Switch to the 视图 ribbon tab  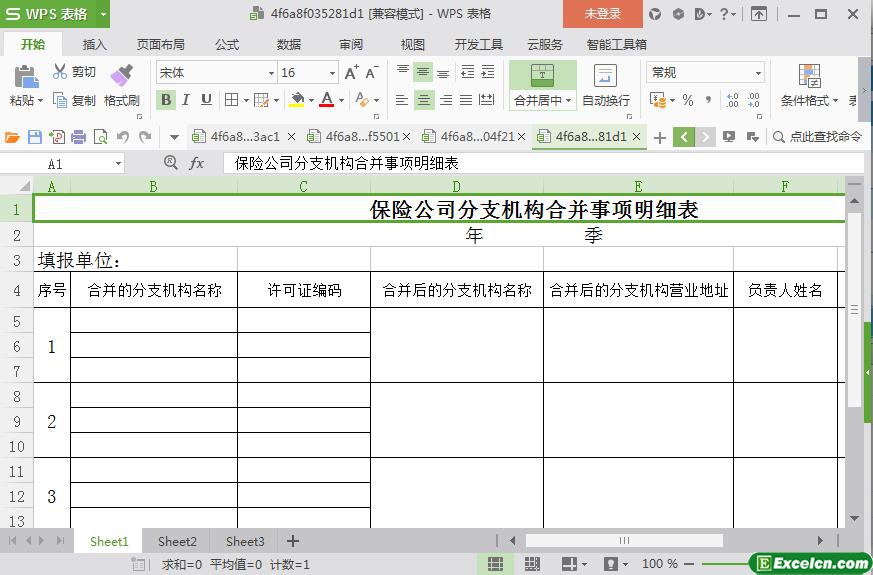413,45
